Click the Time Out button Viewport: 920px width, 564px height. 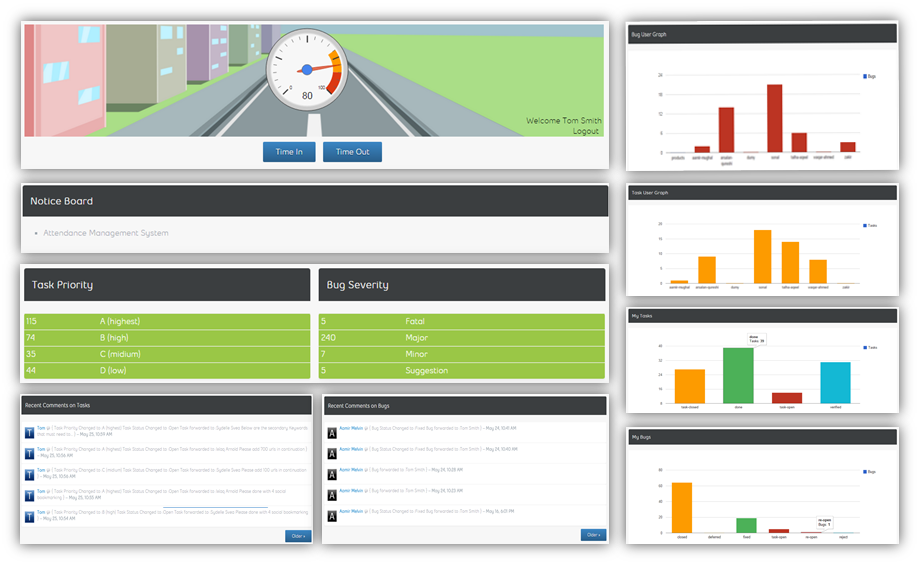352,151
